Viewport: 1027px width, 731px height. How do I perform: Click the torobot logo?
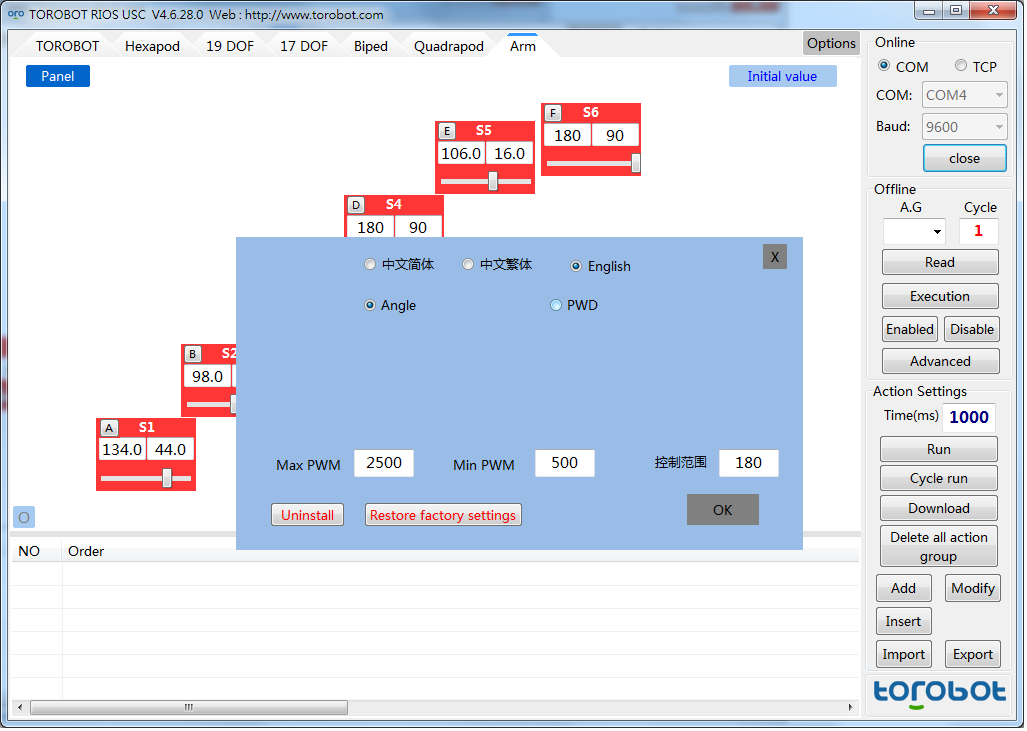coord(939,694)
